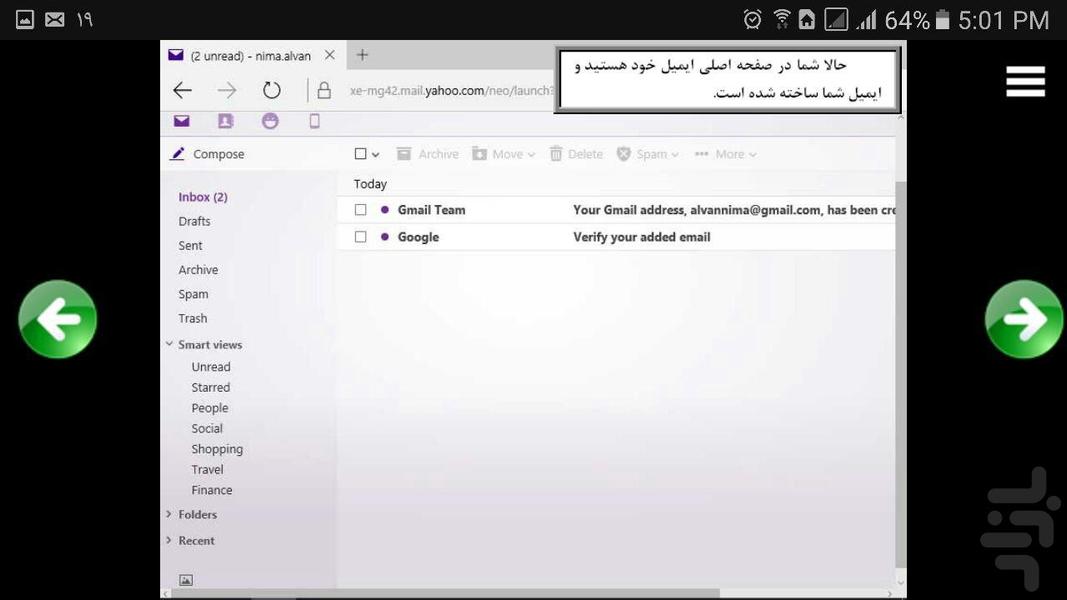The image size is (1067, 600).
Task: Open the Sent folder
Action: [191, 246]
